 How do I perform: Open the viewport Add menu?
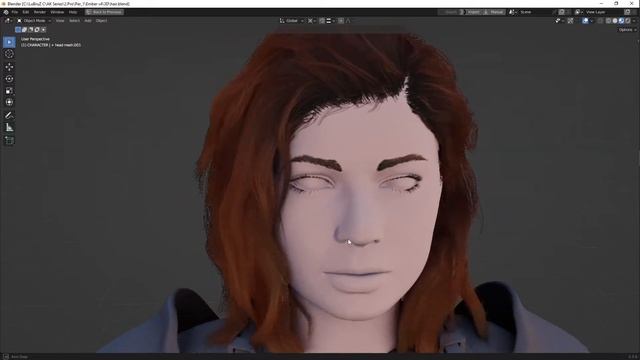[x=88, y=20]
